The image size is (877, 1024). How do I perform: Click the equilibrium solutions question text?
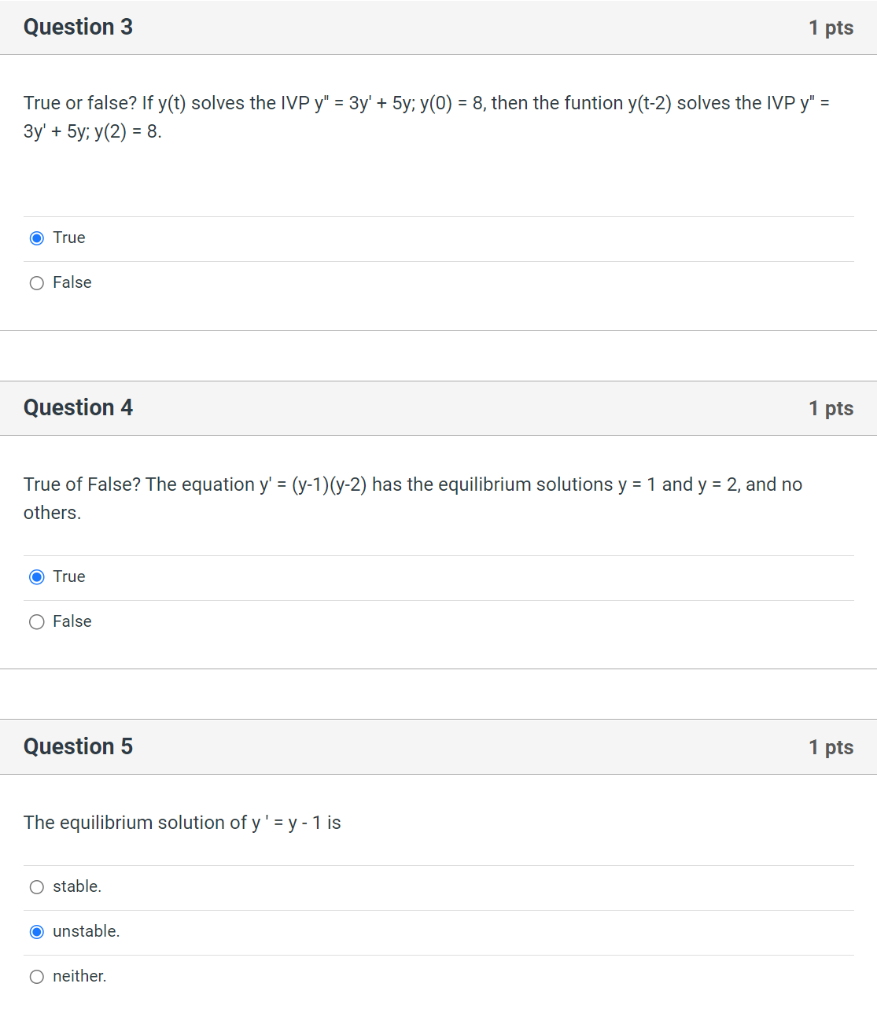pos(412,498)
